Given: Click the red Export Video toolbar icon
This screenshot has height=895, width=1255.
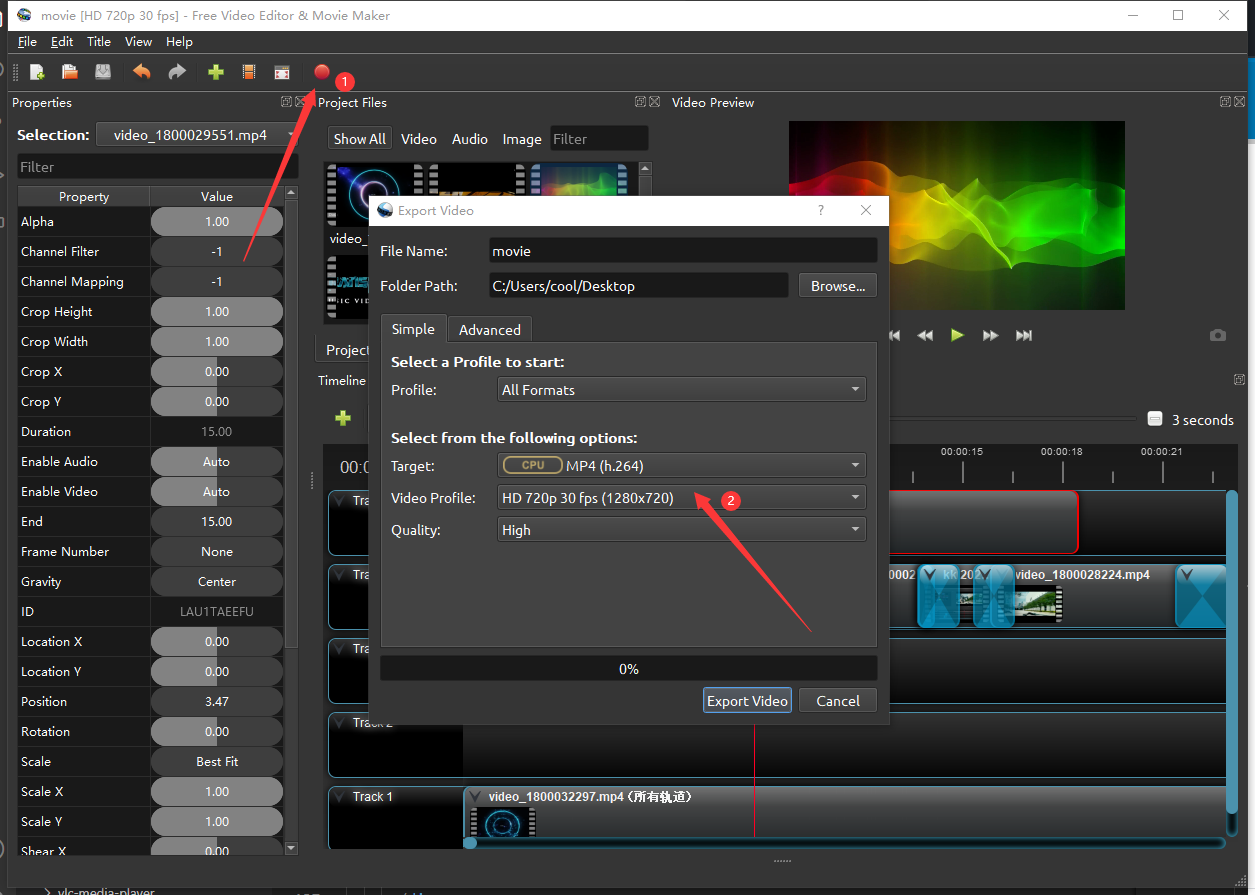Looking at the screenshot, I should pyautogui.click(x=321, y=72).
